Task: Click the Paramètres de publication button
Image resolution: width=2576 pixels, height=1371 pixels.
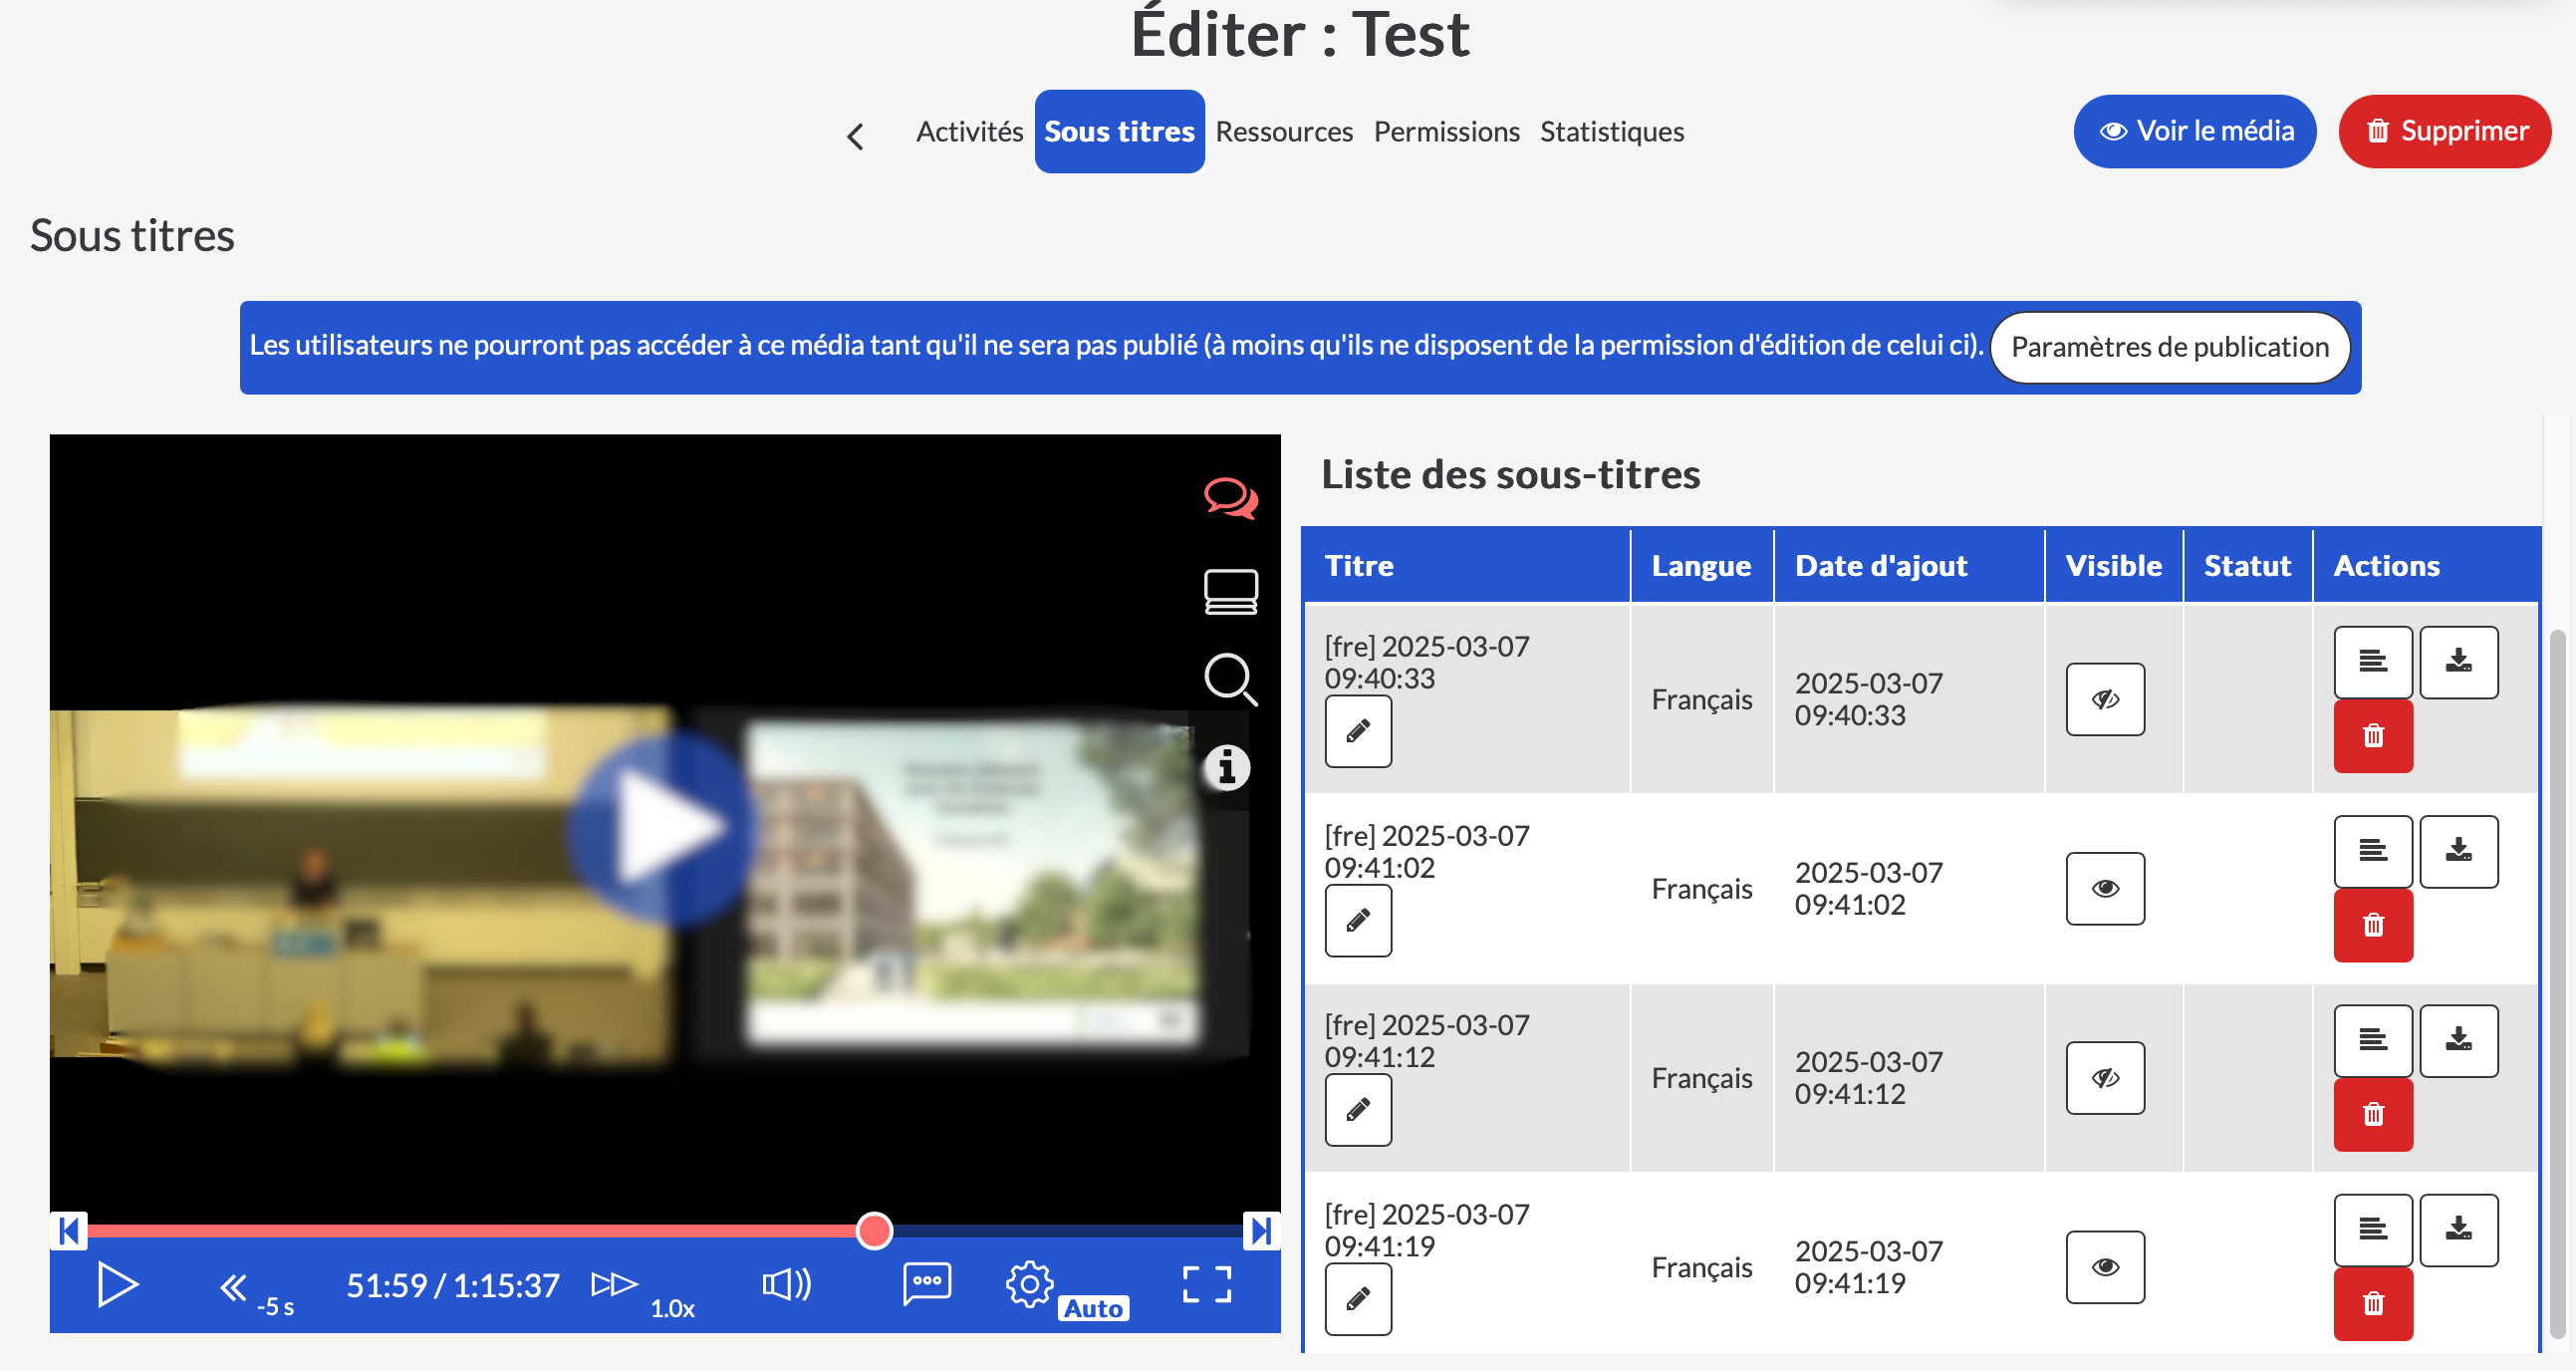Action: pyautogui.click(x=2169, y=347)
